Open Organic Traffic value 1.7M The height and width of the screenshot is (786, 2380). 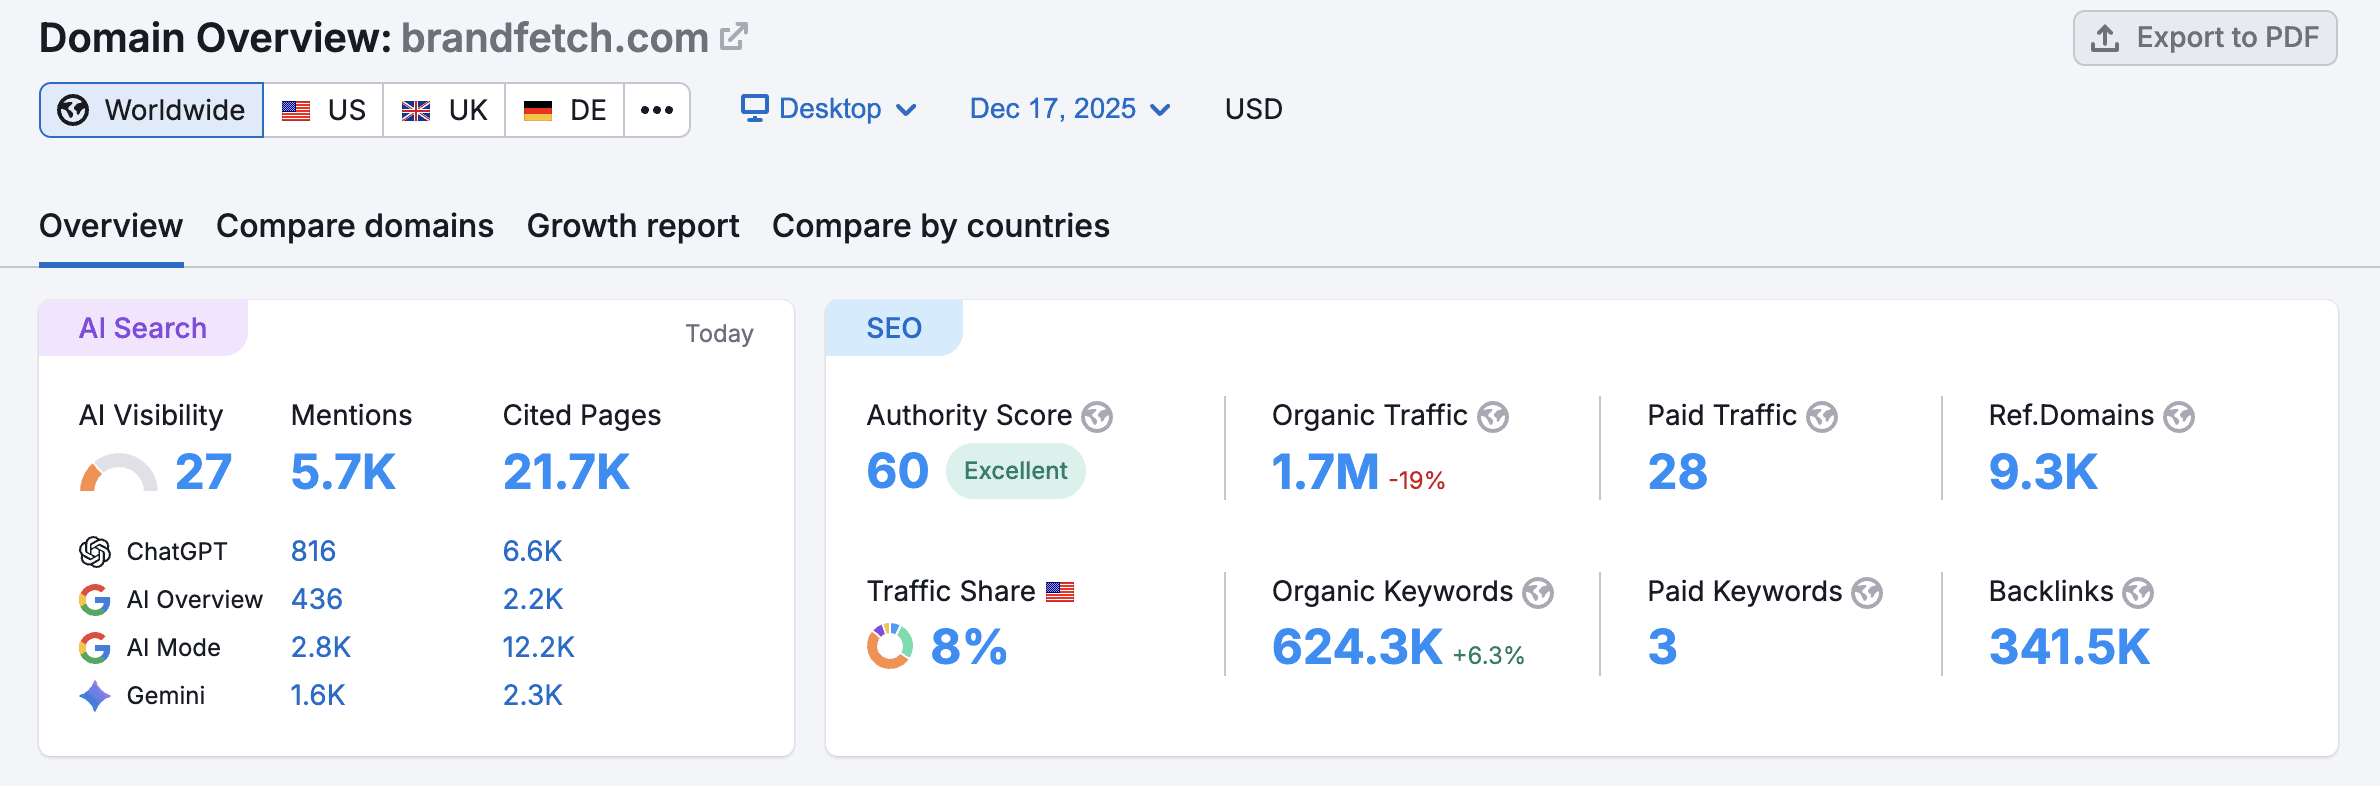(x=1325, y=472)
